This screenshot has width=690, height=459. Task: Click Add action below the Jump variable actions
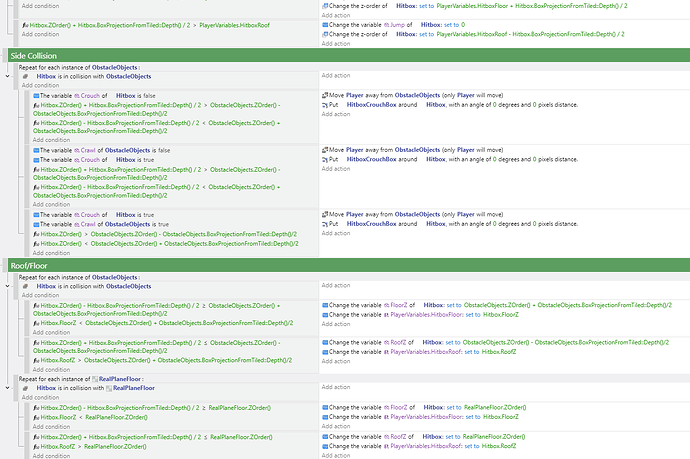337,43
